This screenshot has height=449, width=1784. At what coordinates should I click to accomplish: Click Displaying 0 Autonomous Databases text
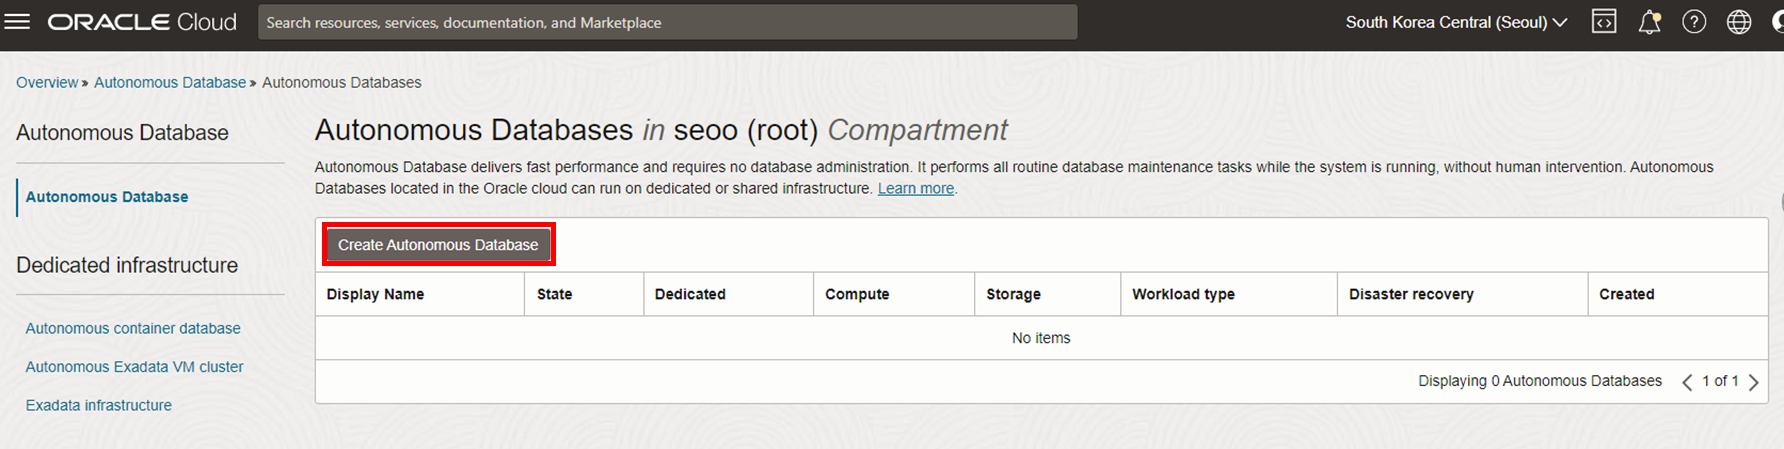pyautogui.click(x=1540, y=381)
